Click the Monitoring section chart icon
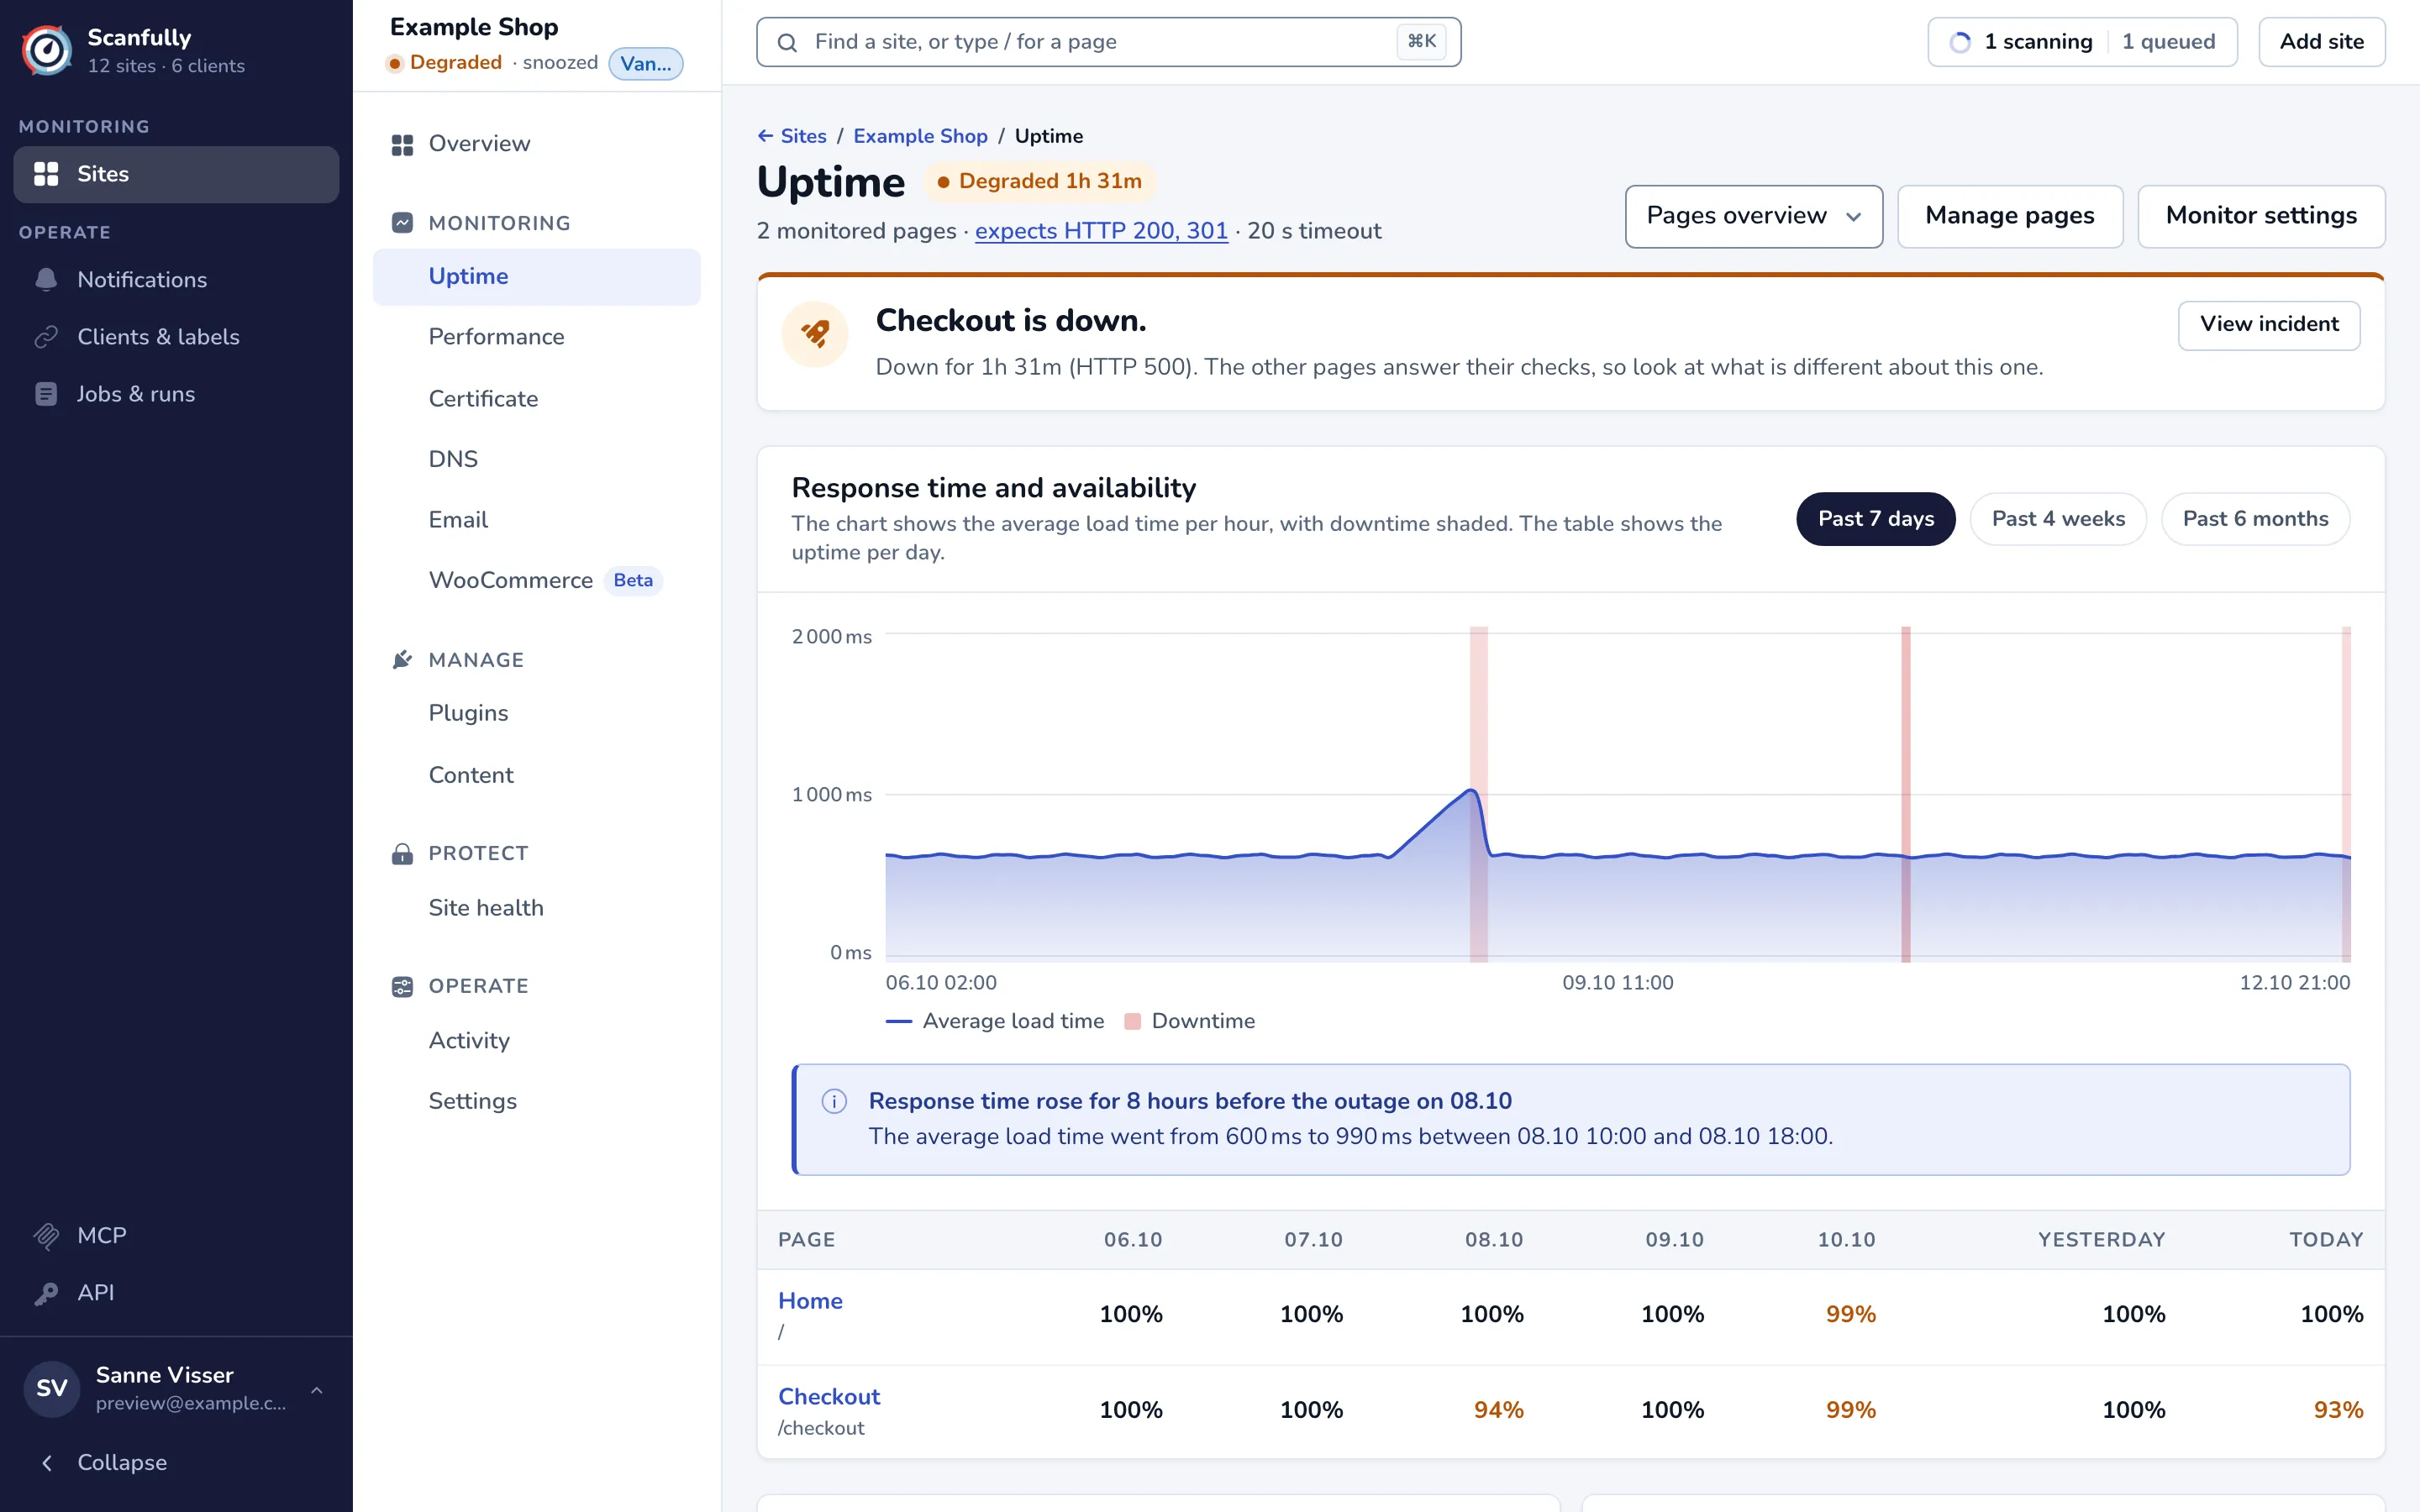The width and height of the screenshot is (2420, 1512). [402, 223]
